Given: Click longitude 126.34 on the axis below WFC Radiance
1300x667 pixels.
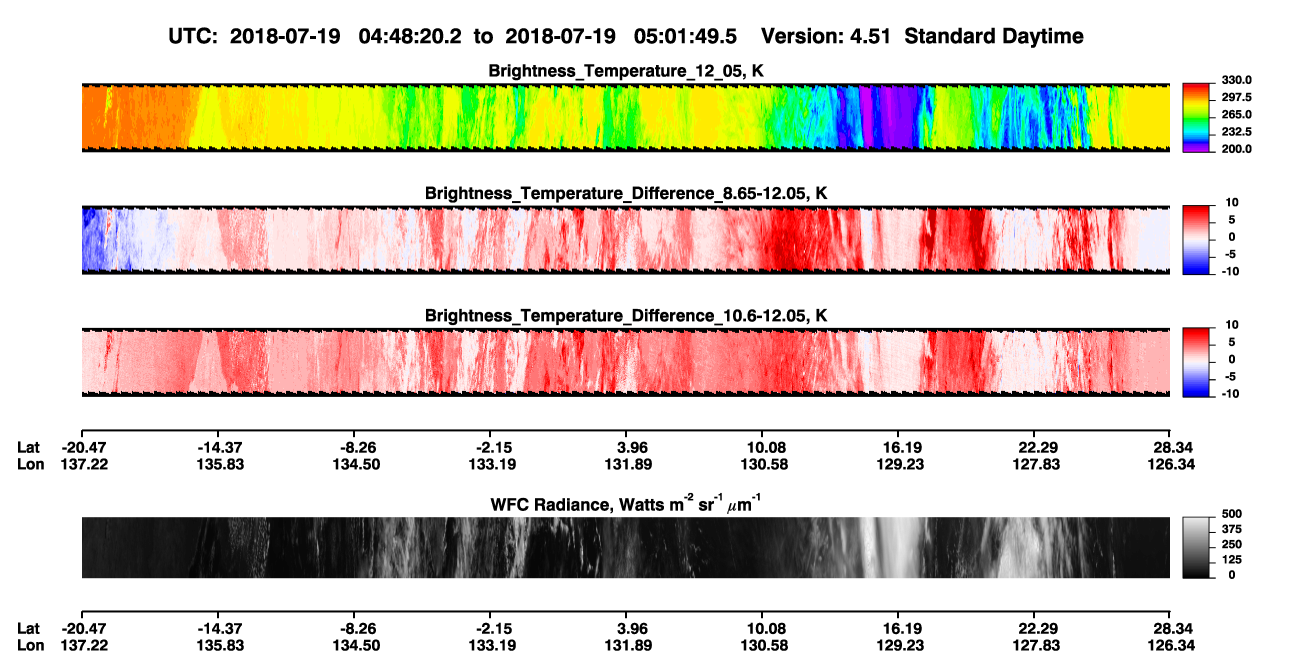Looking at the screenshot, I should [1170, 644].
